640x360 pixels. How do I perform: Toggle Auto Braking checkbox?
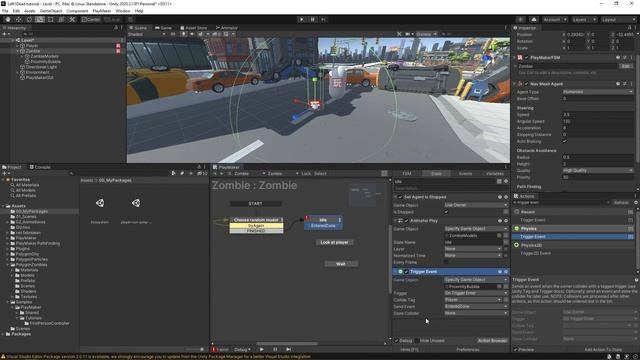(564, 141)
